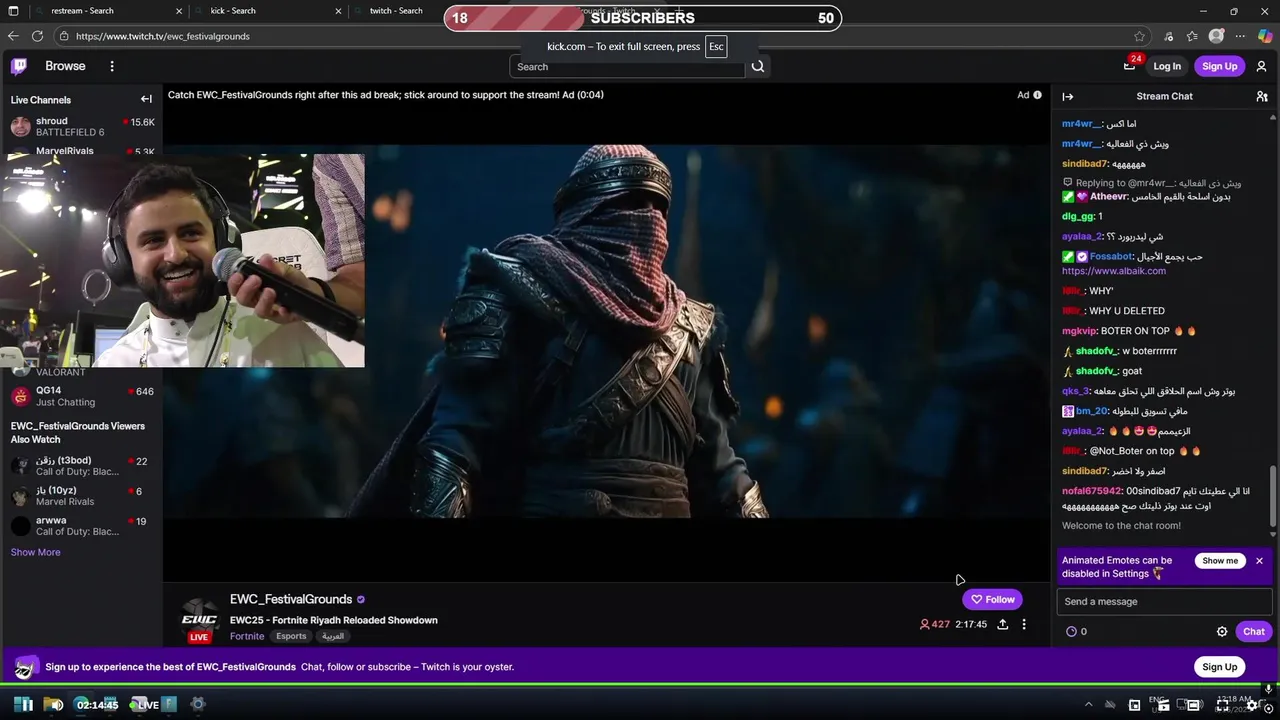The width and height of the screenshot is (1280, 720).
Task: Click the share stream icon
Action: click(x=1002, y=624)
